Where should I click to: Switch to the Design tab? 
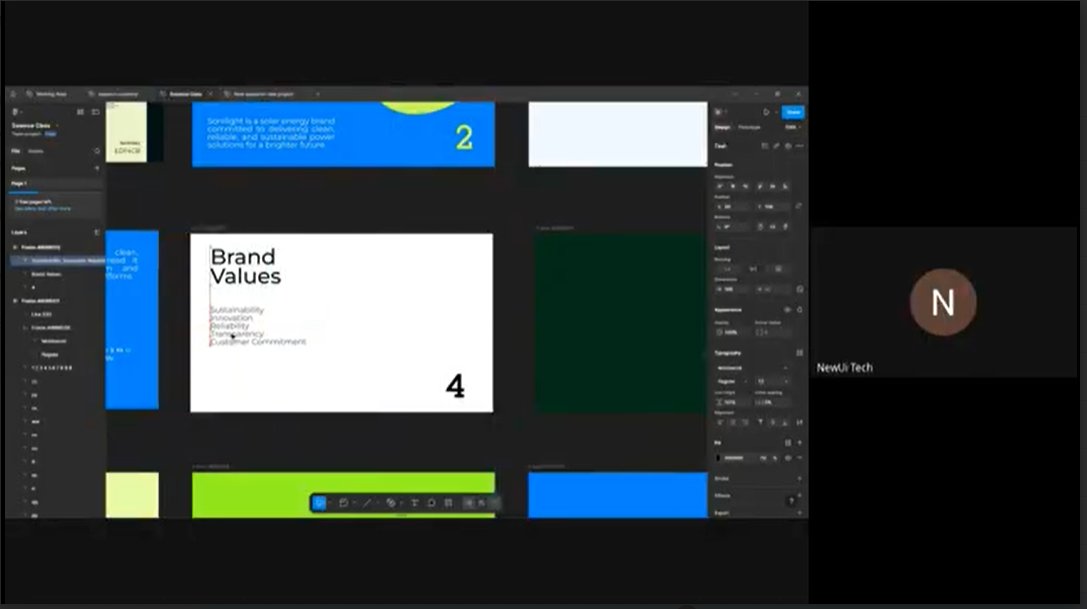[722, 128]
